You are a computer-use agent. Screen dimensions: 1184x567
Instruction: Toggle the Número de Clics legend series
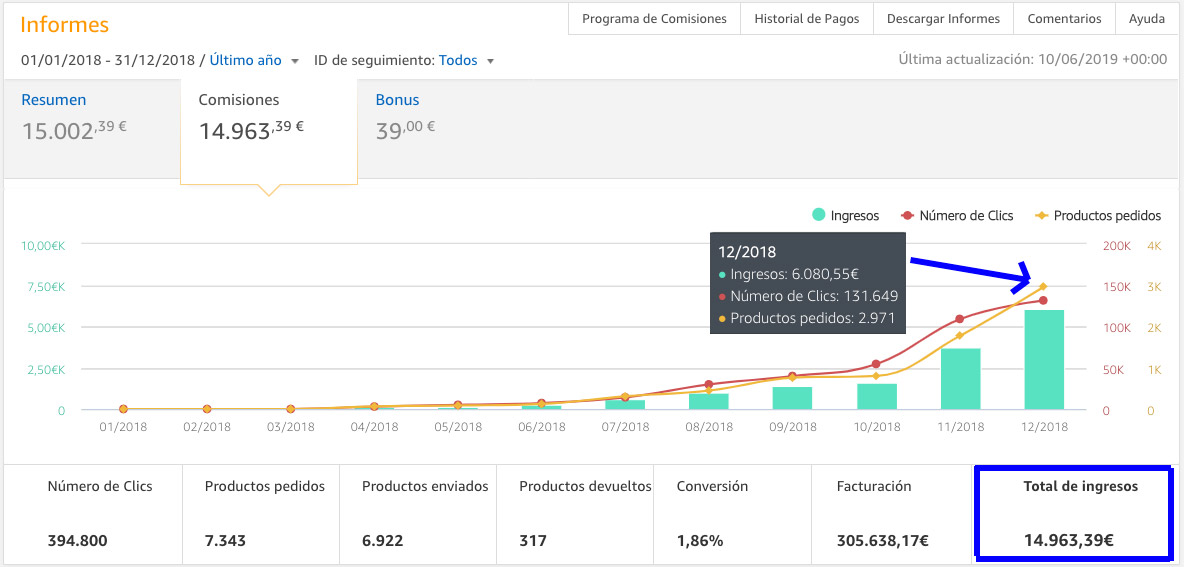click(x=957, y=215)
